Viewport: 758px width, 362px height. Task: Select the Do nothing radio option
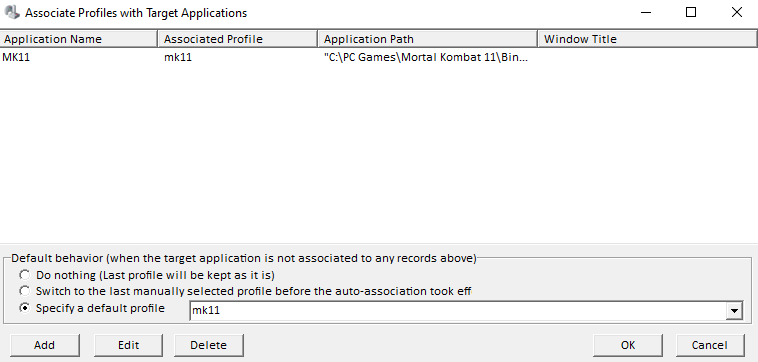pos(24,275)
